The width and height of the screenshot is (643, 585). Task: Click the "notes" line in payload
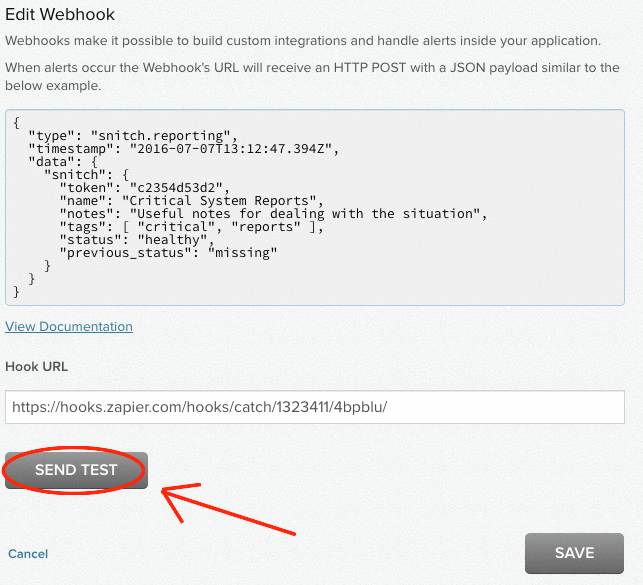click(x=273, y=214)
